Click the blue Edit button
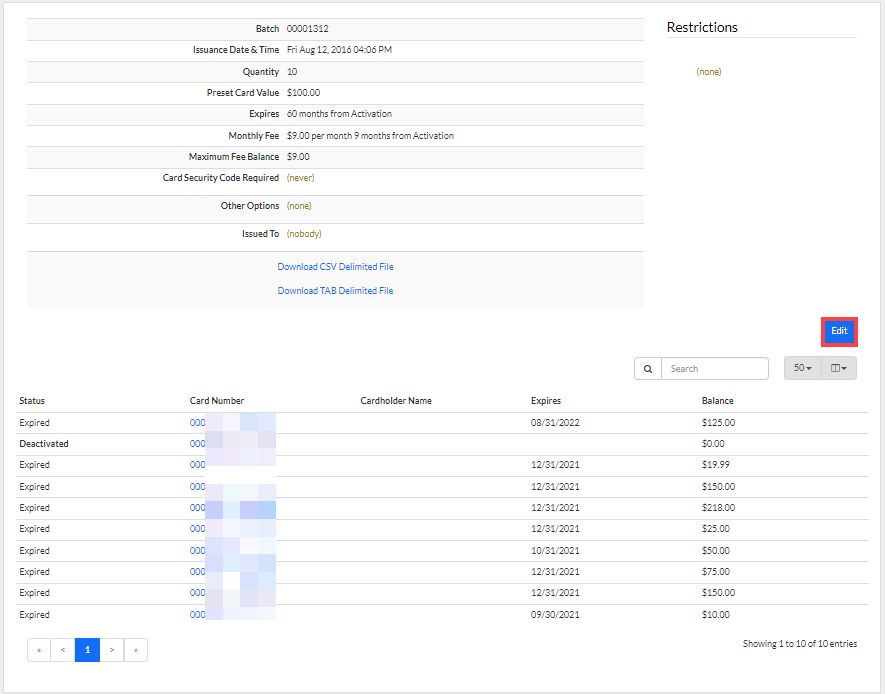Viewport: 885px width, 694px height. point(839,331)
